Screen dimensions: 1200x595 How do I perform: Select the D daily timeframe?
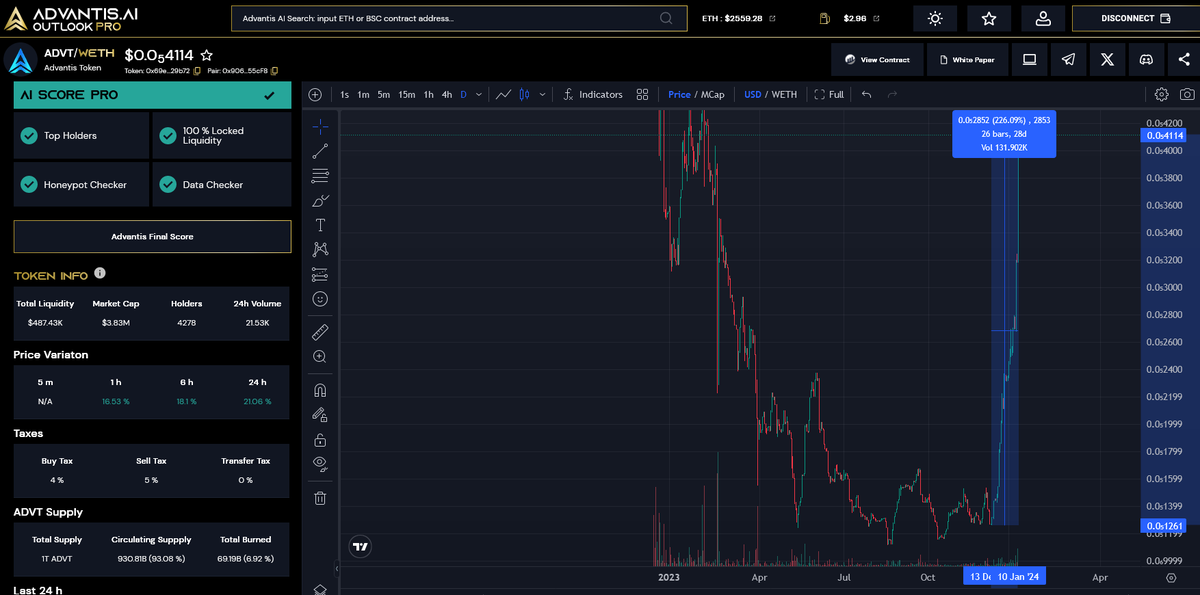(463, 95)
